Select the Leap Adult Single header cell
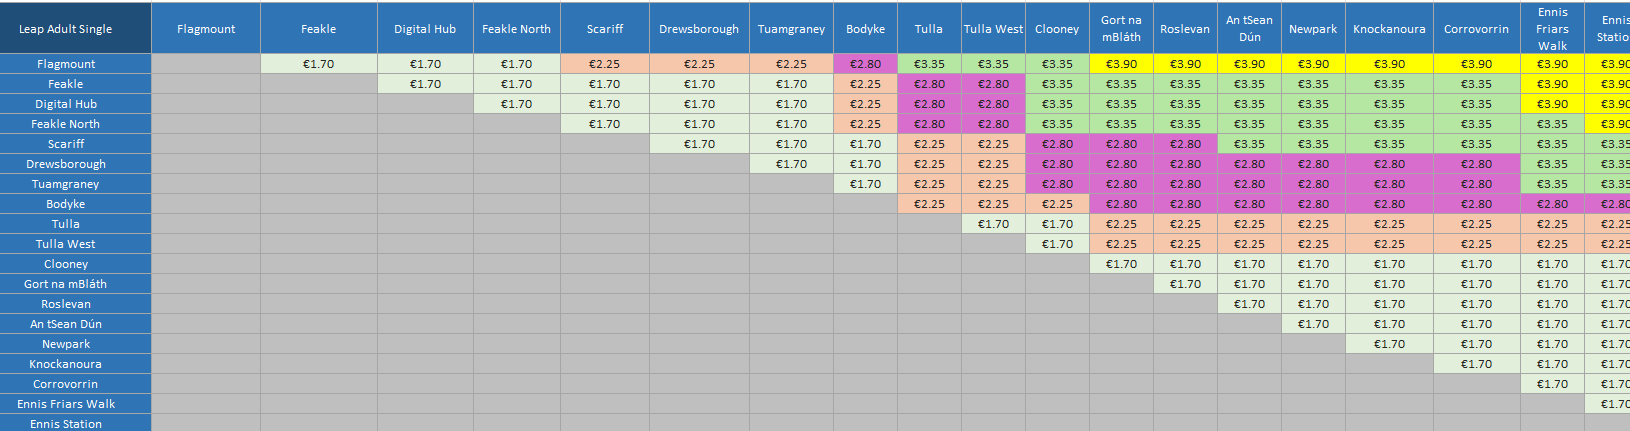Viewport: 1630px width, 431px height. tap(66, 29)
